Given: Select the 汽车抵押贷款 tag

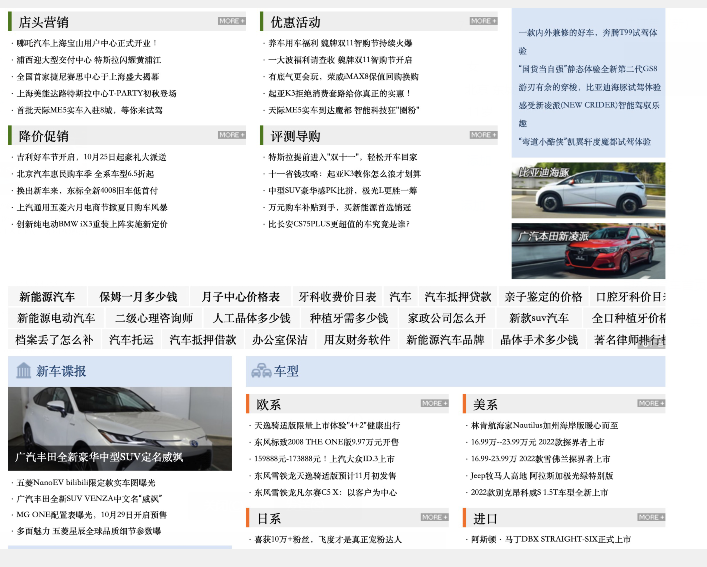Looking at the screenshot, I should 458,297.
